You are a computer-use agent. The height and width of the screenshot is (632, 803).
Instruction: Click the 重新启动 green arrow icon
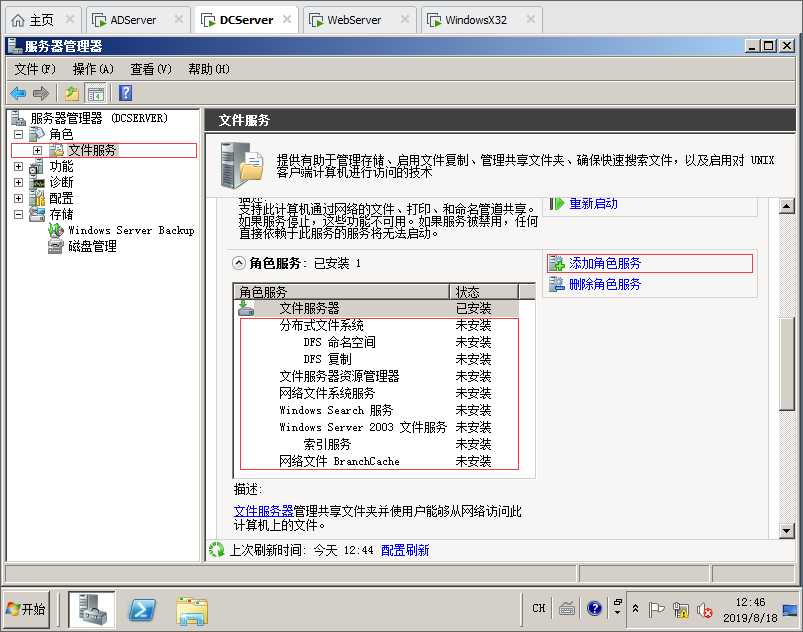tap(557, 204)
